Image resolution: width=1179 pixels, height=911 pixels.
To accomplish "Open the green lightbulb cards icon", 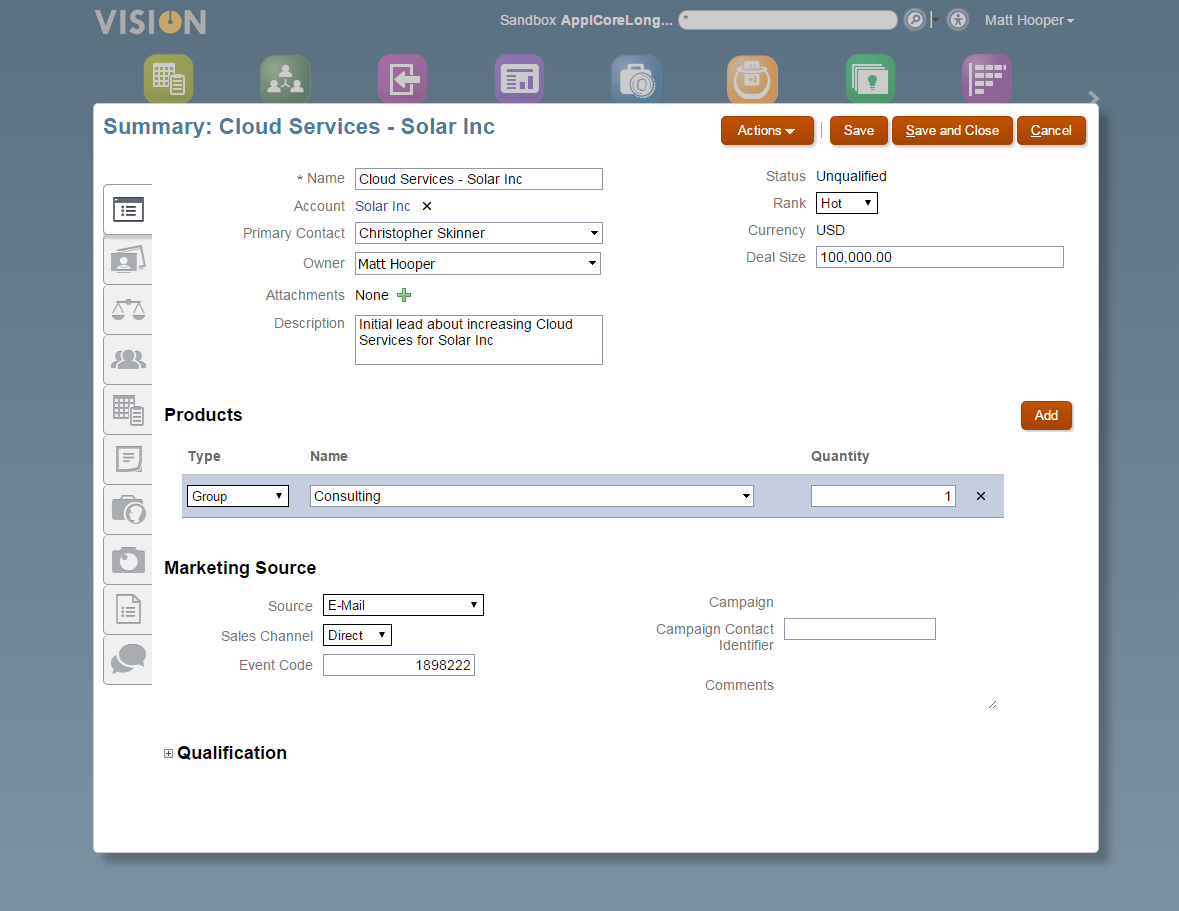I will [x=871, y=78].
